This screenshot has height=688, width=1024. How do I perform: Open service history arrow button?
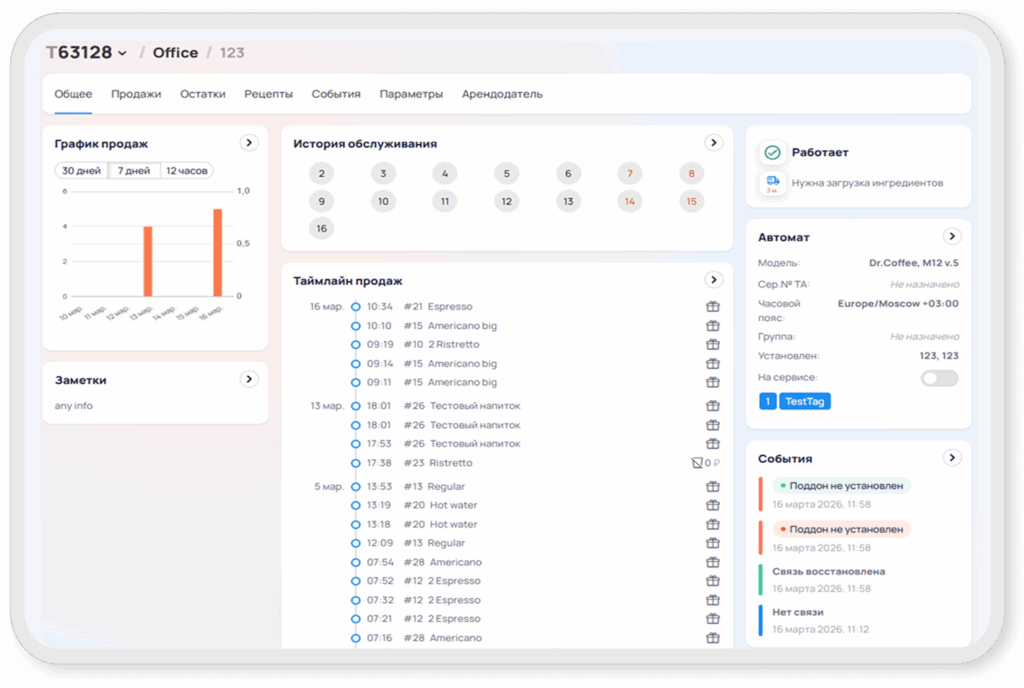point(713,143)
